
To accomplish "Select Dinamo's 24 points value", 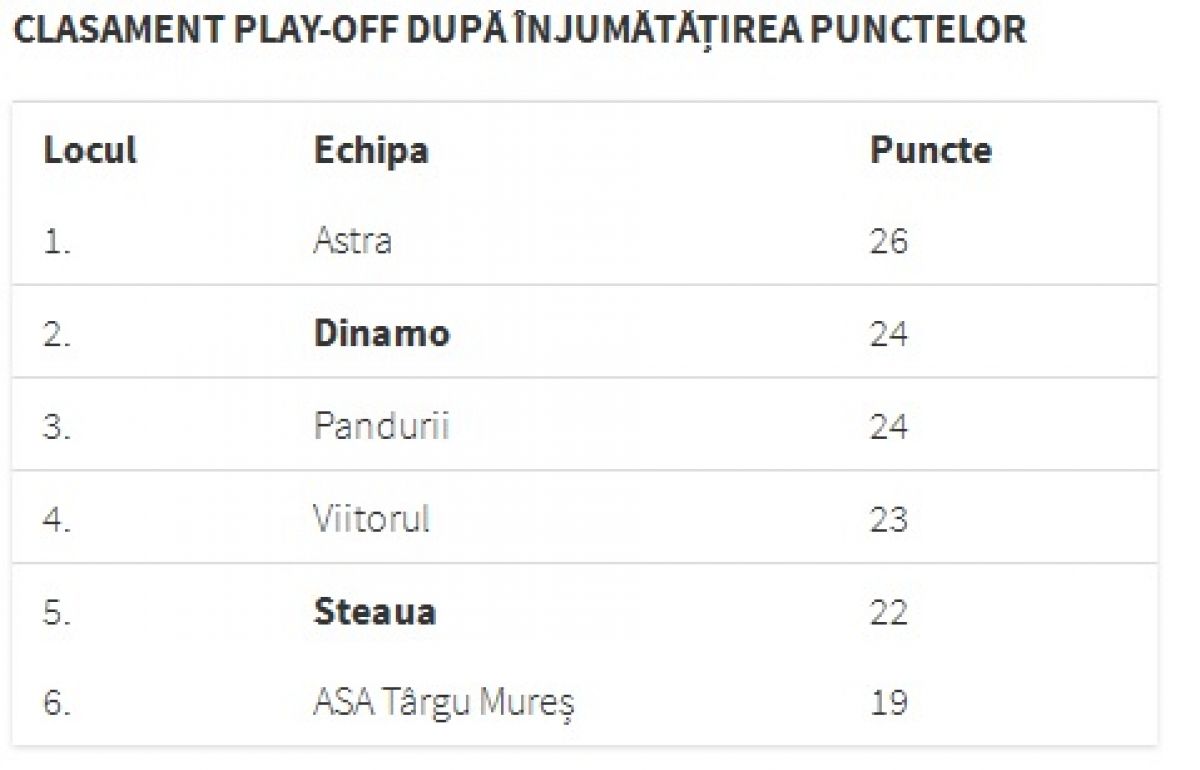I will pyautogui.click(x=888, y=333).
